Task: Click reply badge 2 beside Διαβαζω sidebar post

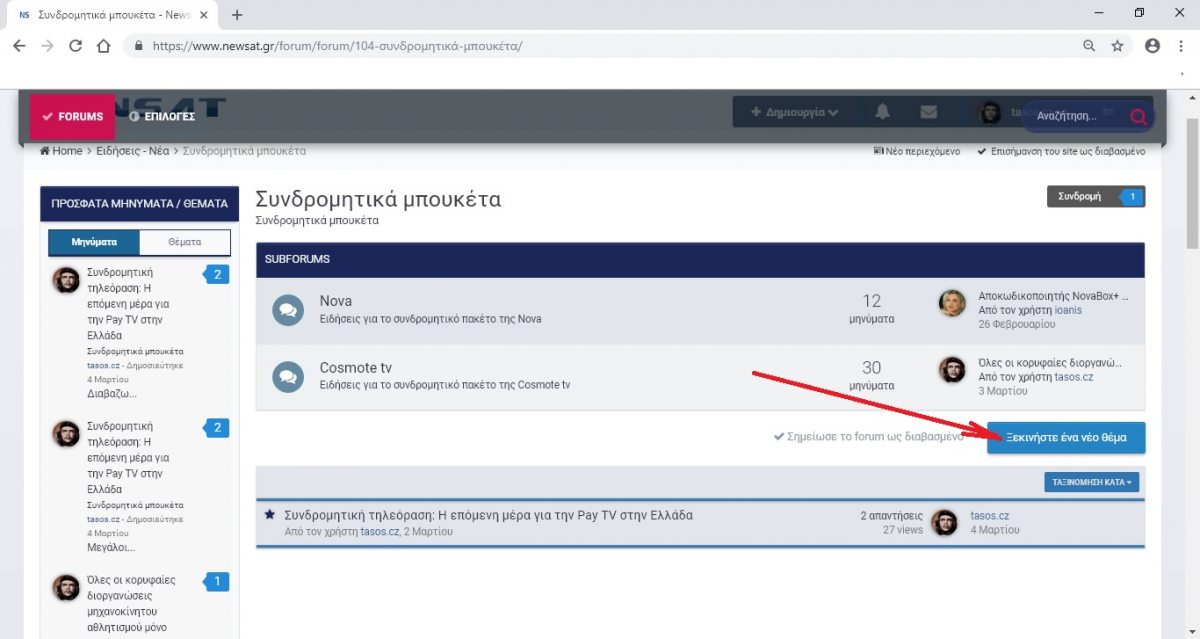Action: [x=216, y=274]
